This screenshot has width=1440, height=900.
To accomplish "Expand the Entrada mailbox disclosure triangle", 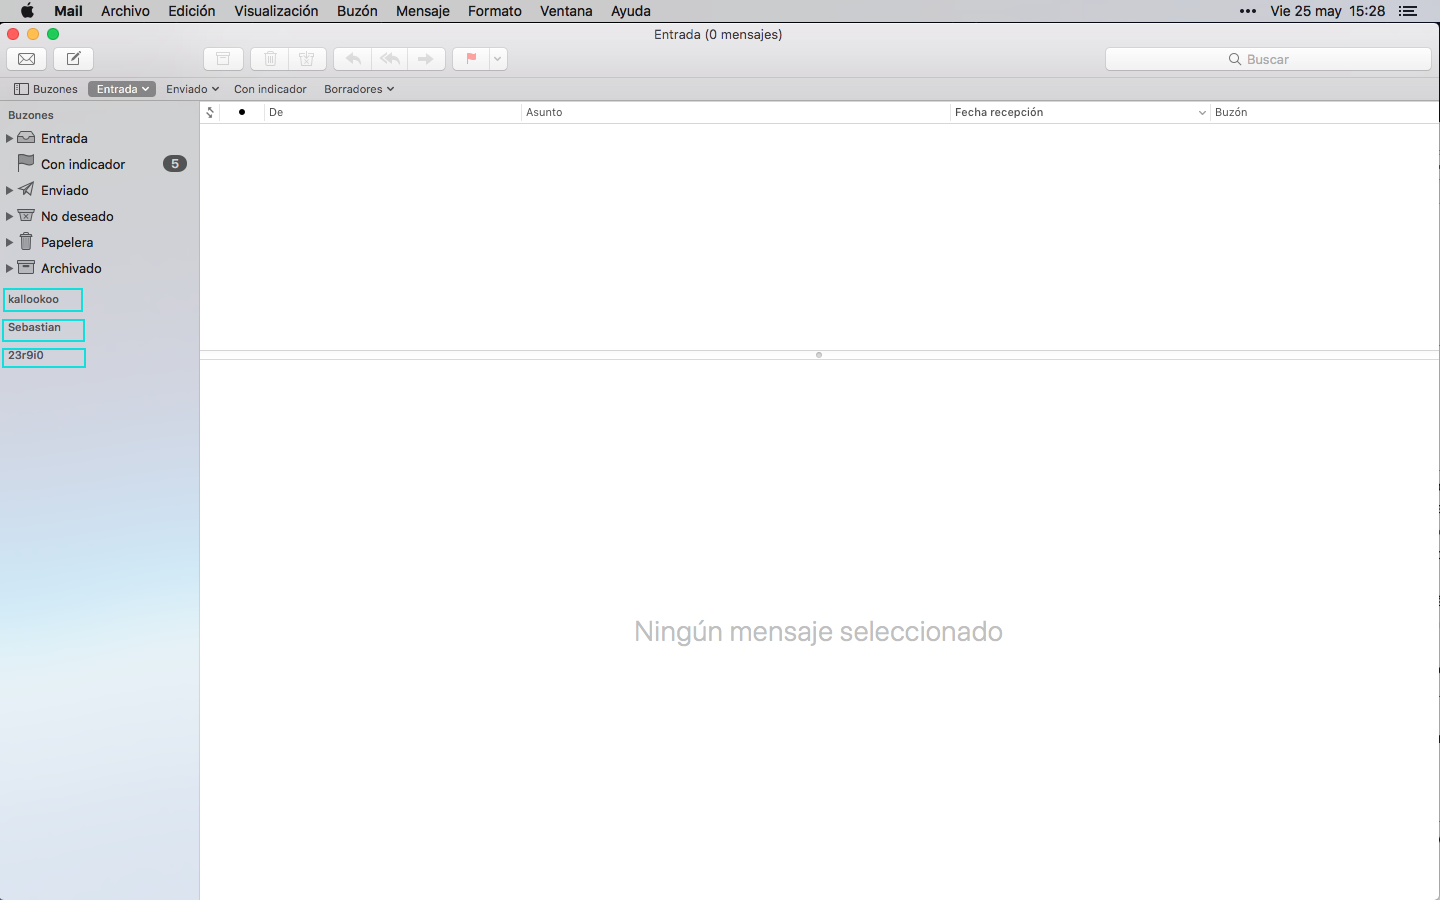I will tap(9, 138).
